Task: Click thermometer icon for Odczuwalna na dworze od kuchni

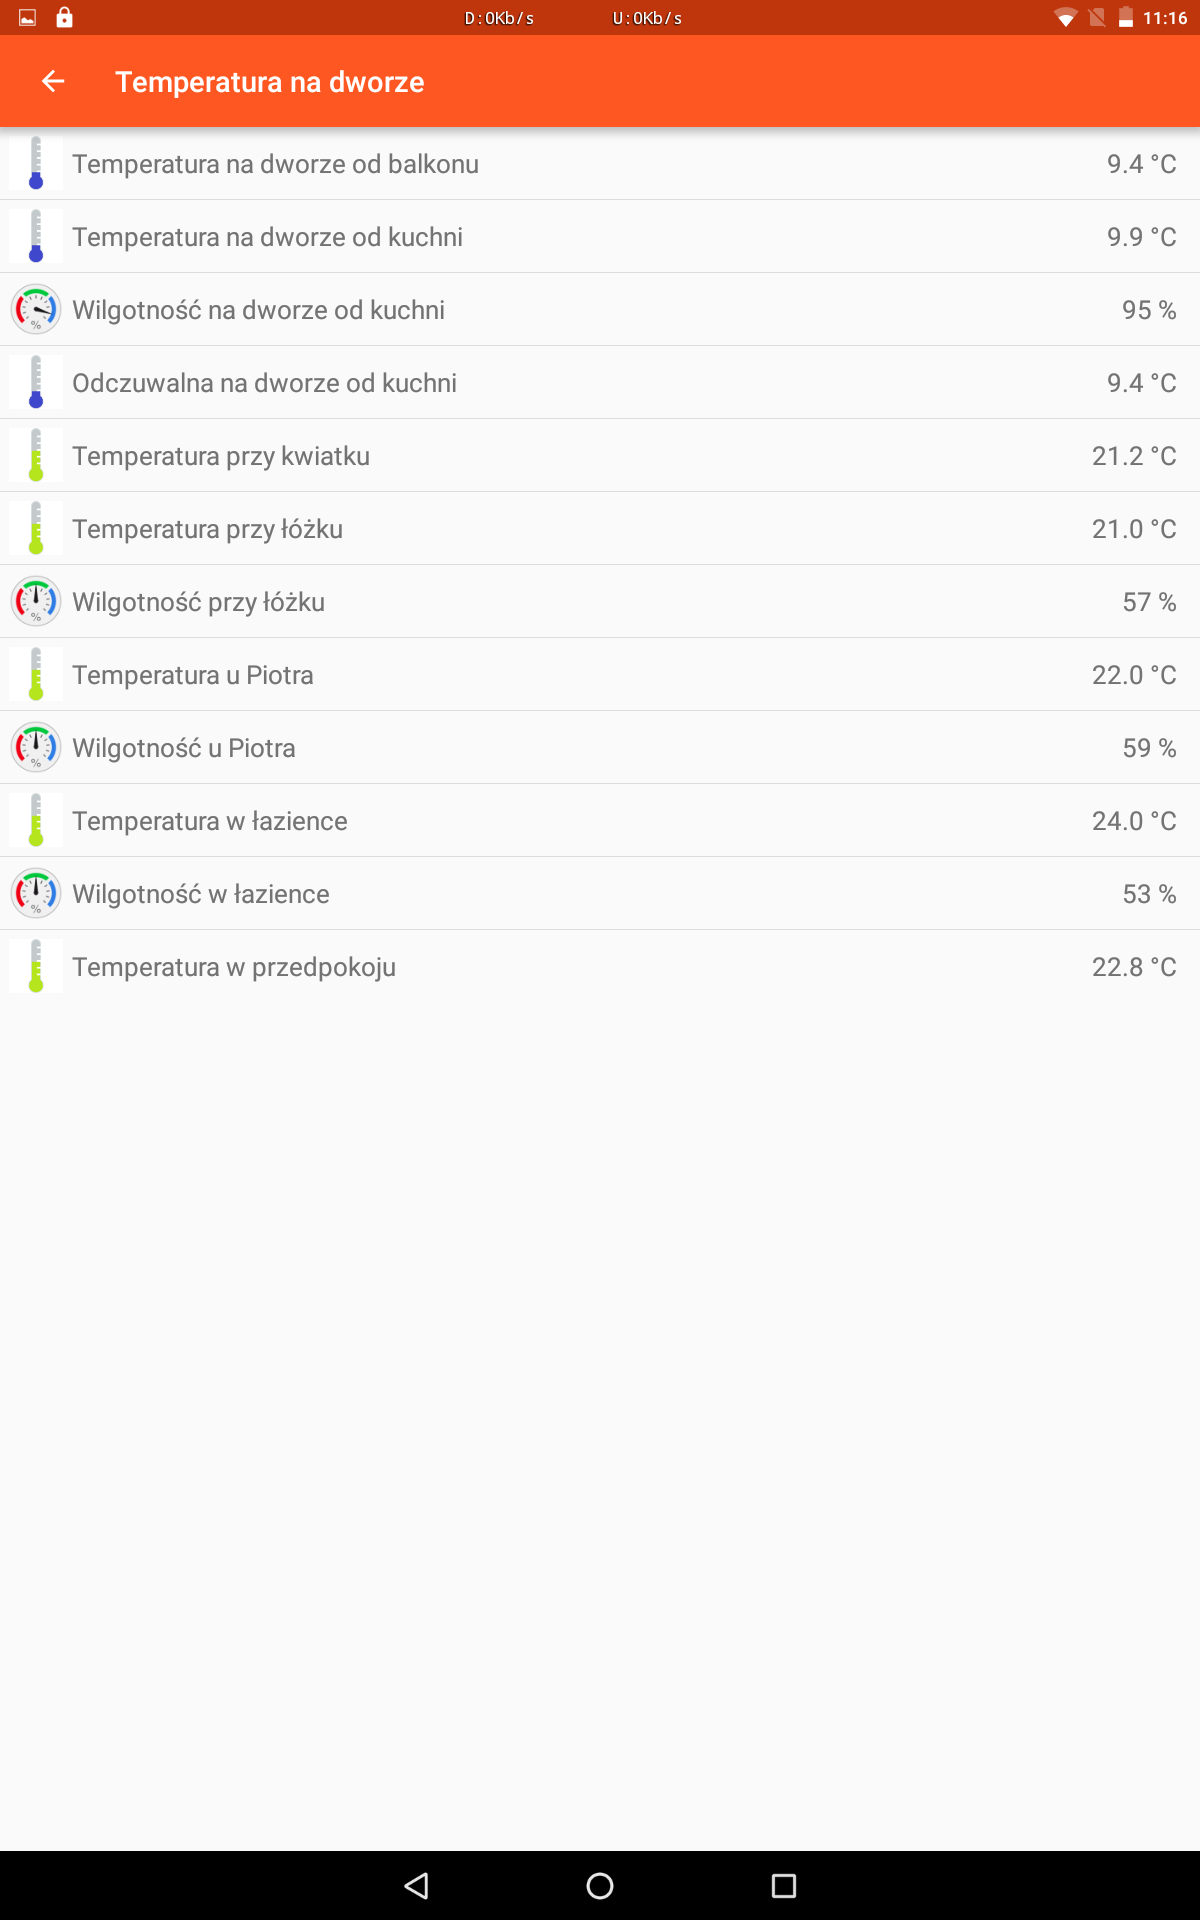Action: tap(36, 382)
